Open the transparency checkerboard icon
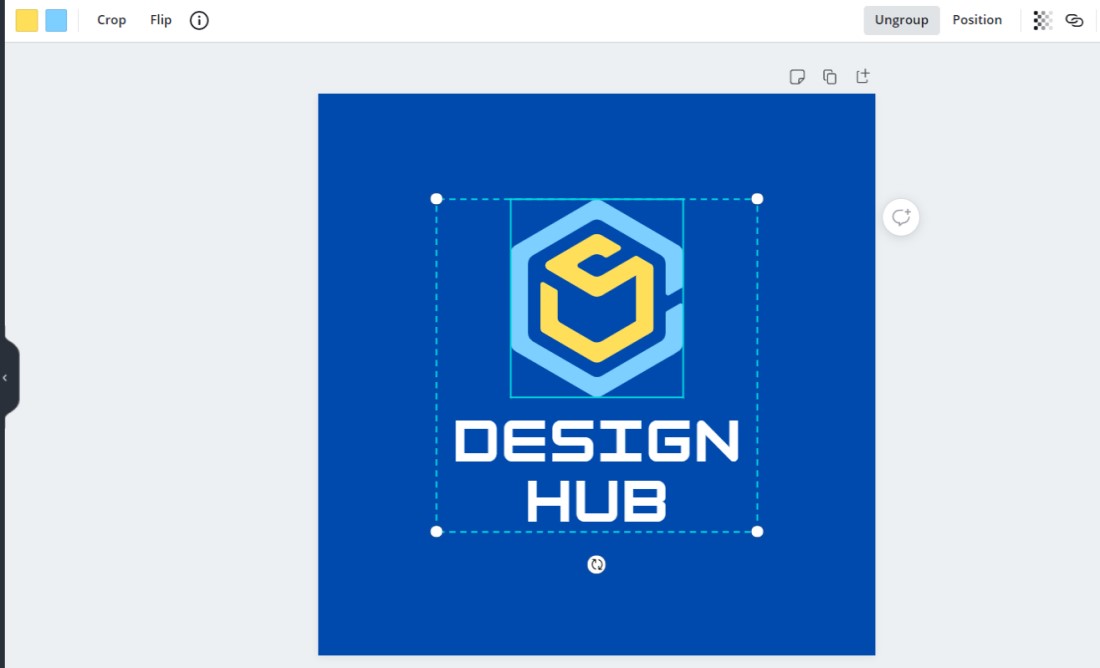The image size is (1100, 668). (x=1042, y=20)
